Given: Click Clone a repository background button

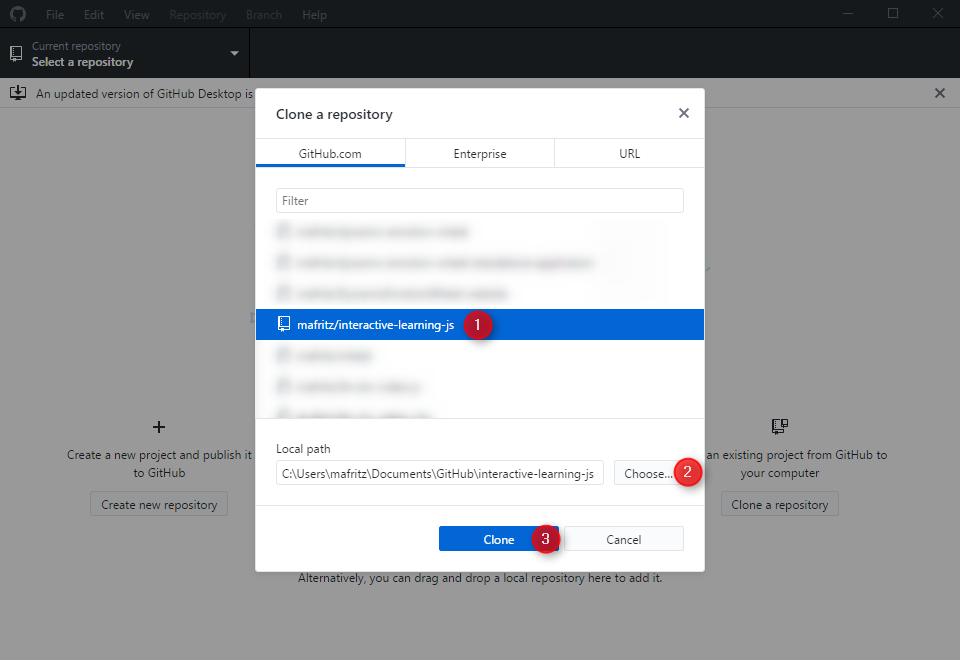Looking at the screenshot, I should pyautogui.click(x=779, y=504).
